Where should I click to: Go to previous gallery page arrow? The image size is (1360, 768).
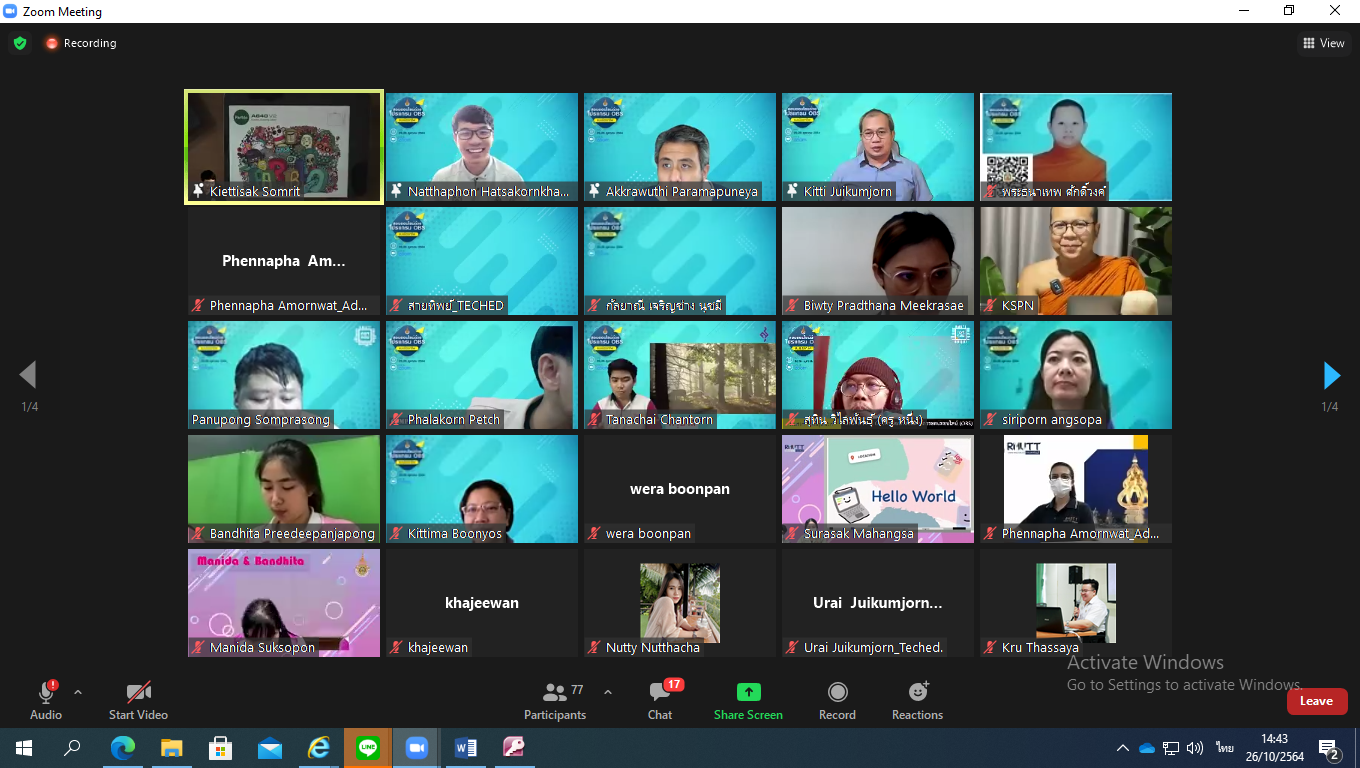coord(28,375)
